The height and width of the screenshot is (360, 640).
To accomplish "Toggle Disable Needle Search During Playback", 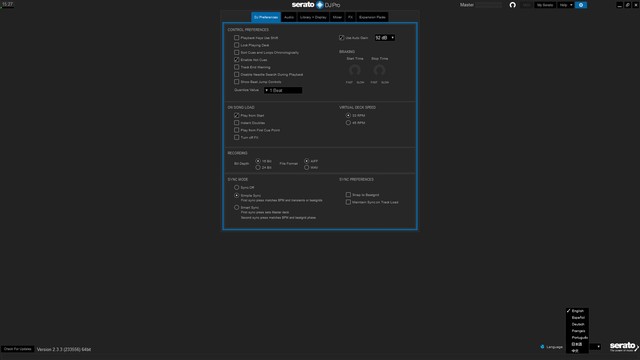I will point(236,74).
